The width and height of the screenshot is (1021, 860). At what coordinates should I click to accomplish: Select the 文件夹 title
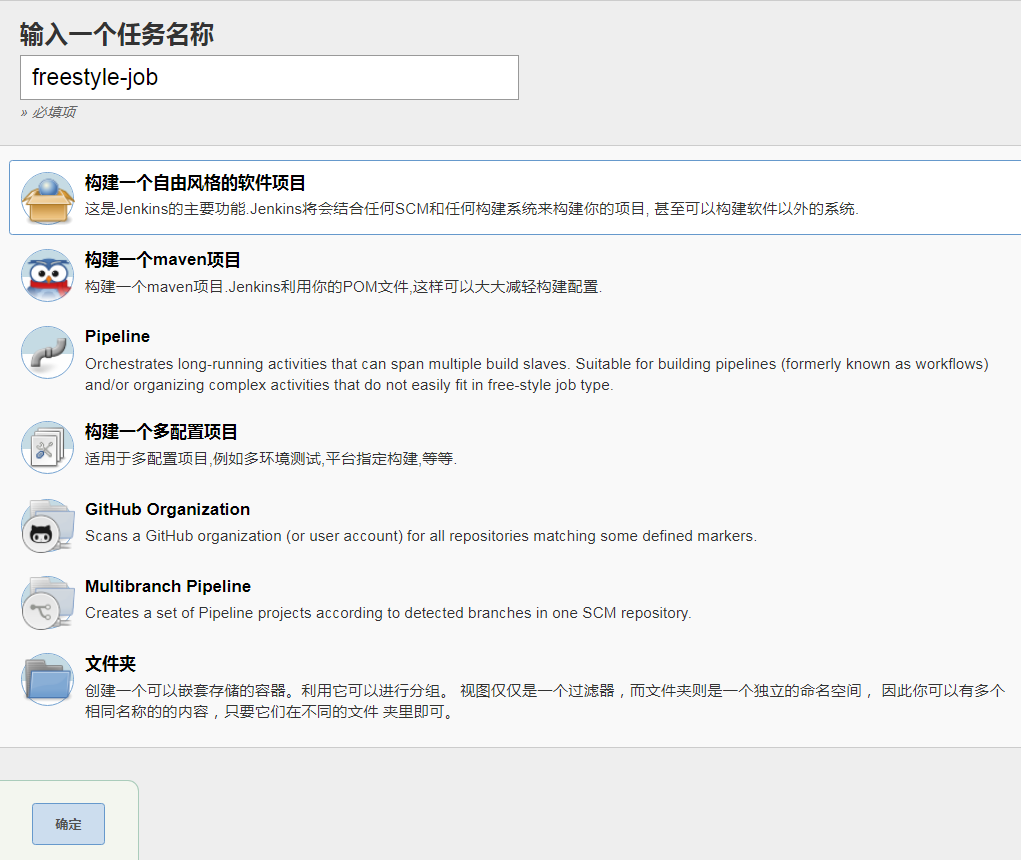click(110, 663)
